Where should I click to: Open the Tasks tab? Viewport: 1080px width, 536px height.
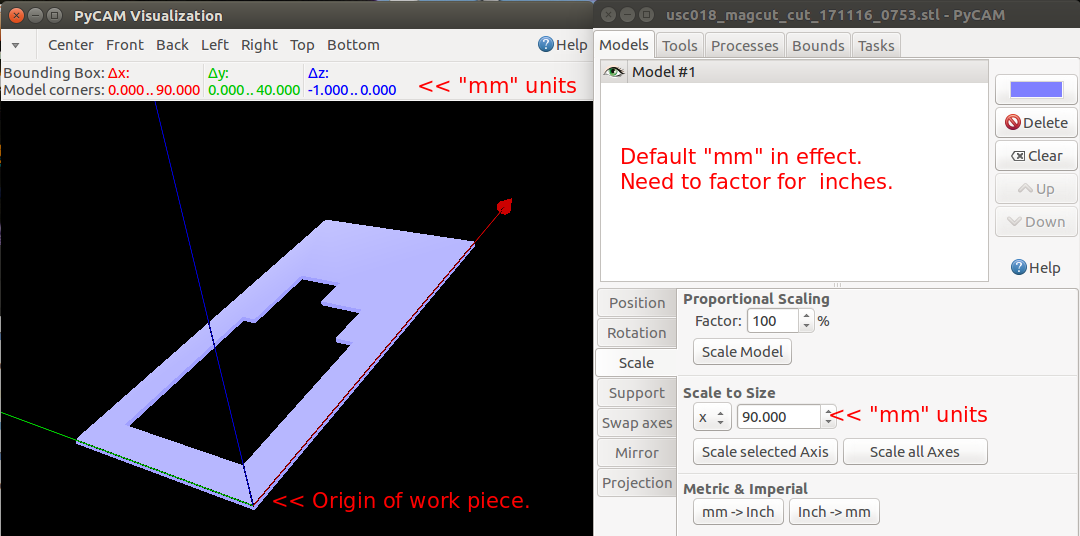click(x=876, y=45)
